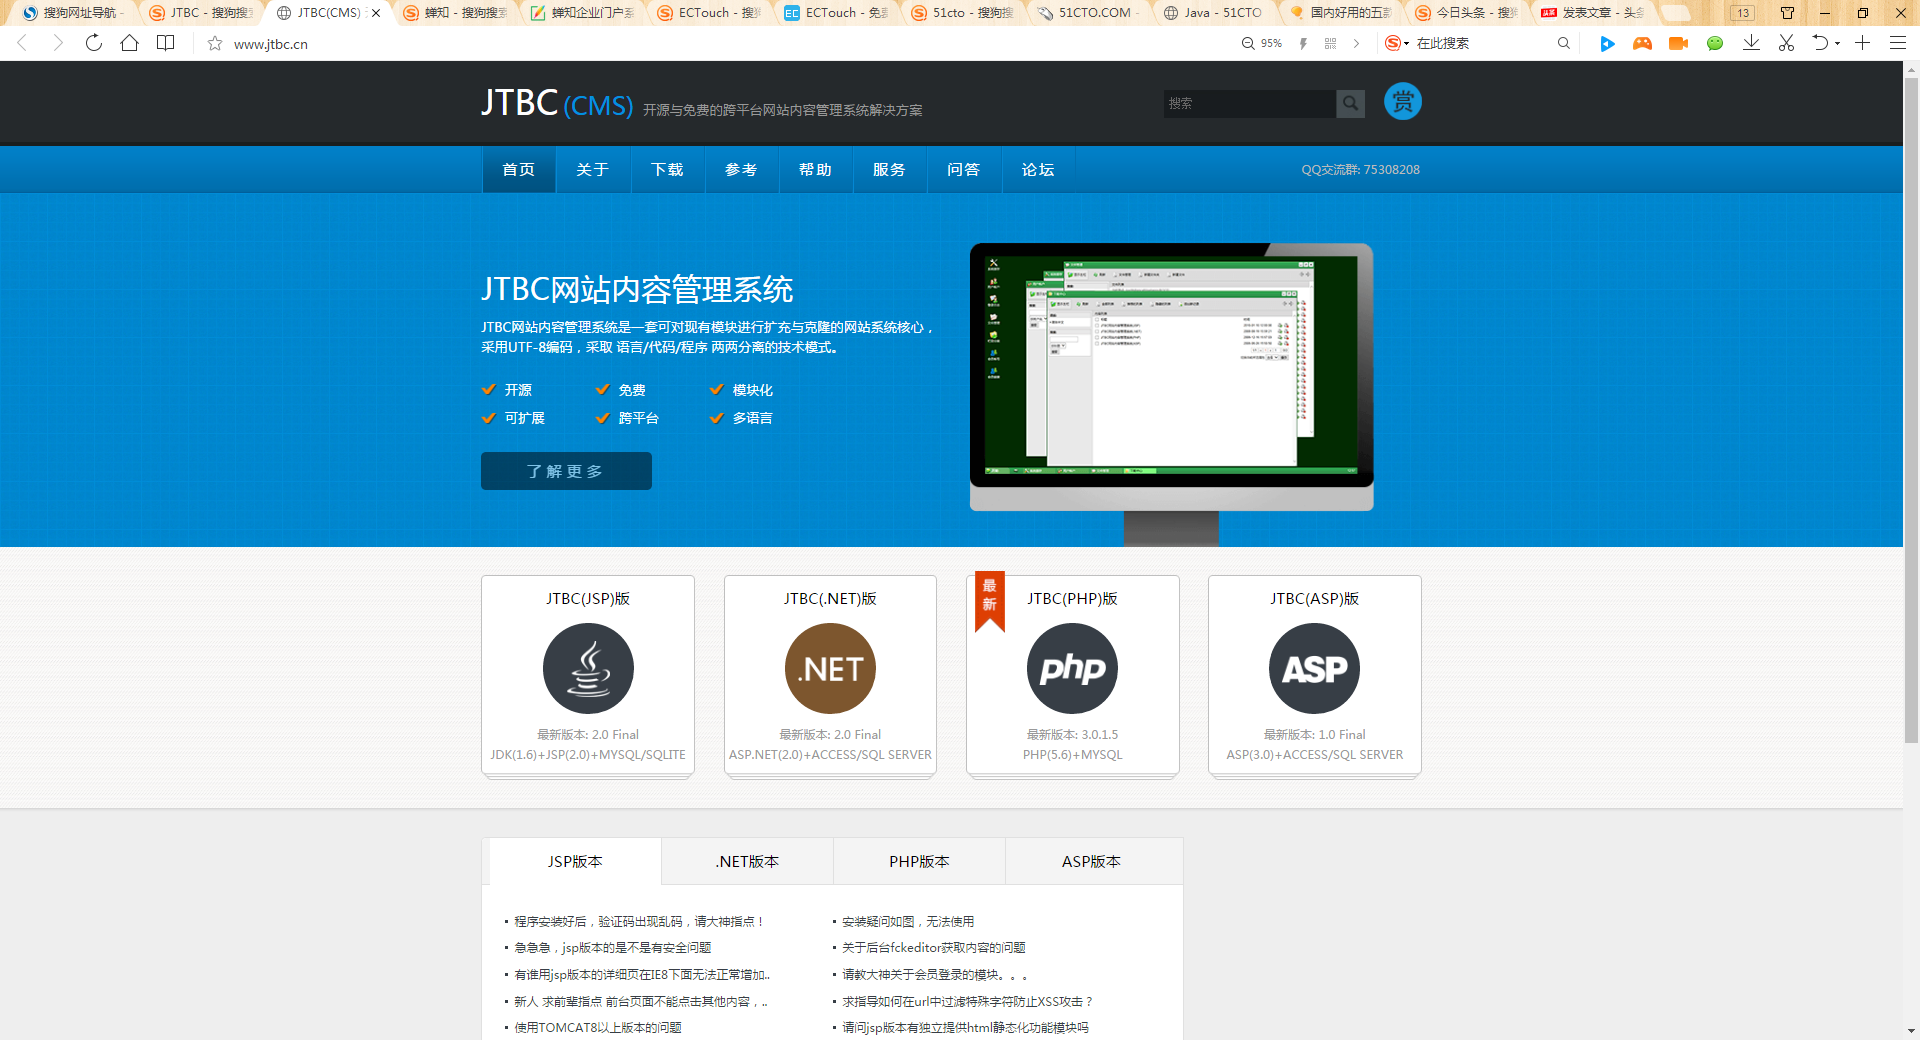Click the tab count 13 box
This screenshot has width=1920, height=1040.
pyautogui.click(x=1743, y=13)
